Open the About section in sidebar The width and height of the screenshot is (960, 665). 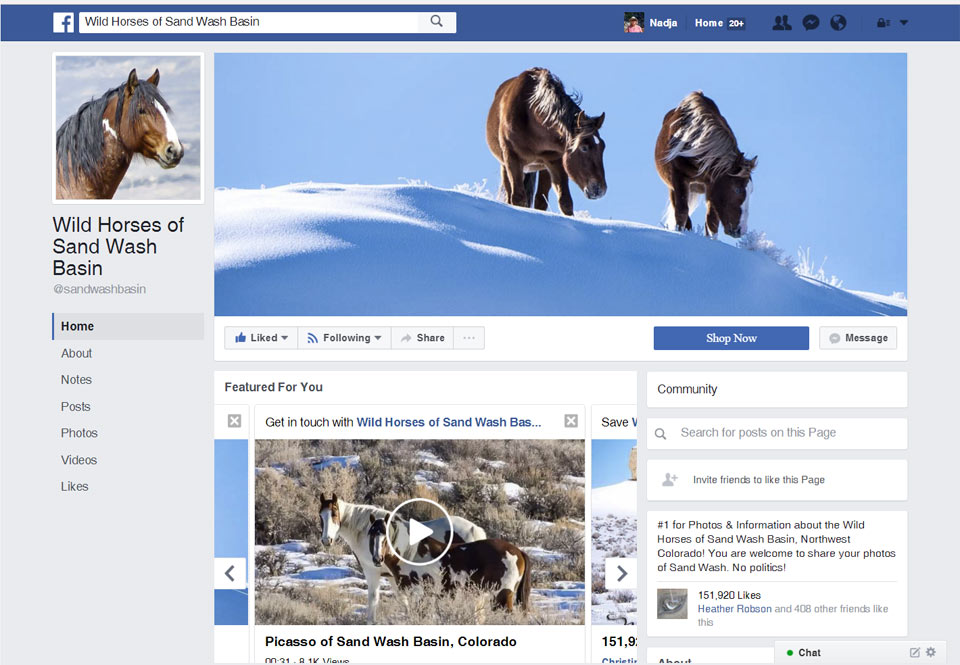coord(77,353)
